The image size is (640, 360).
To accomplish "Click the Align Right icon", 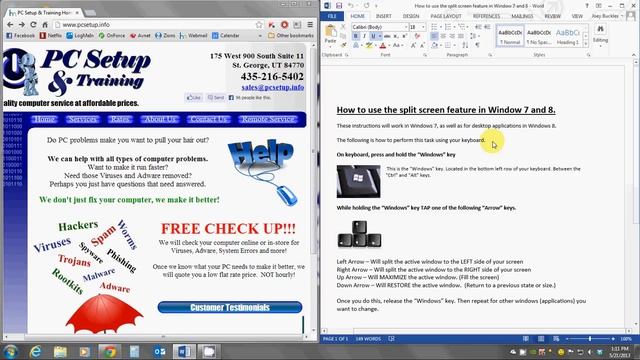I will (x=452, y=36).
